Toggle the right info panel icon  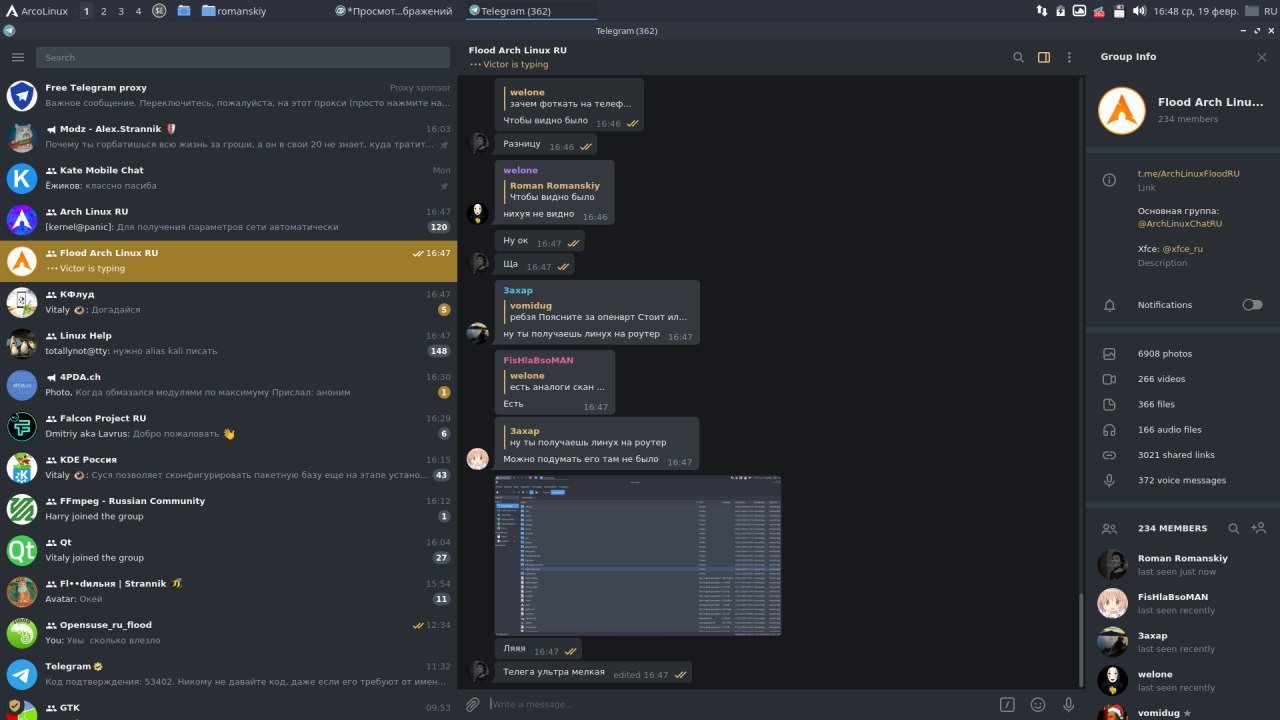[1044, 57]
